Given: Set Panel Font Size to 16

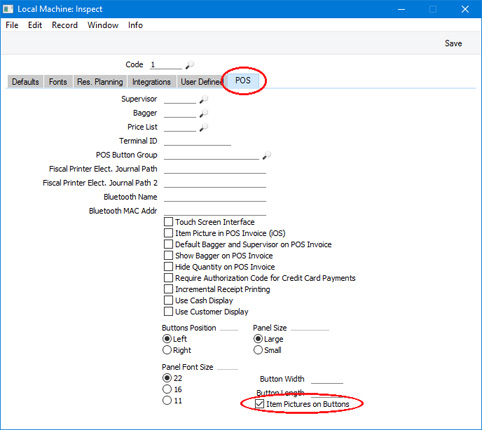Looking at the screenshot, I should pos(167,389).
